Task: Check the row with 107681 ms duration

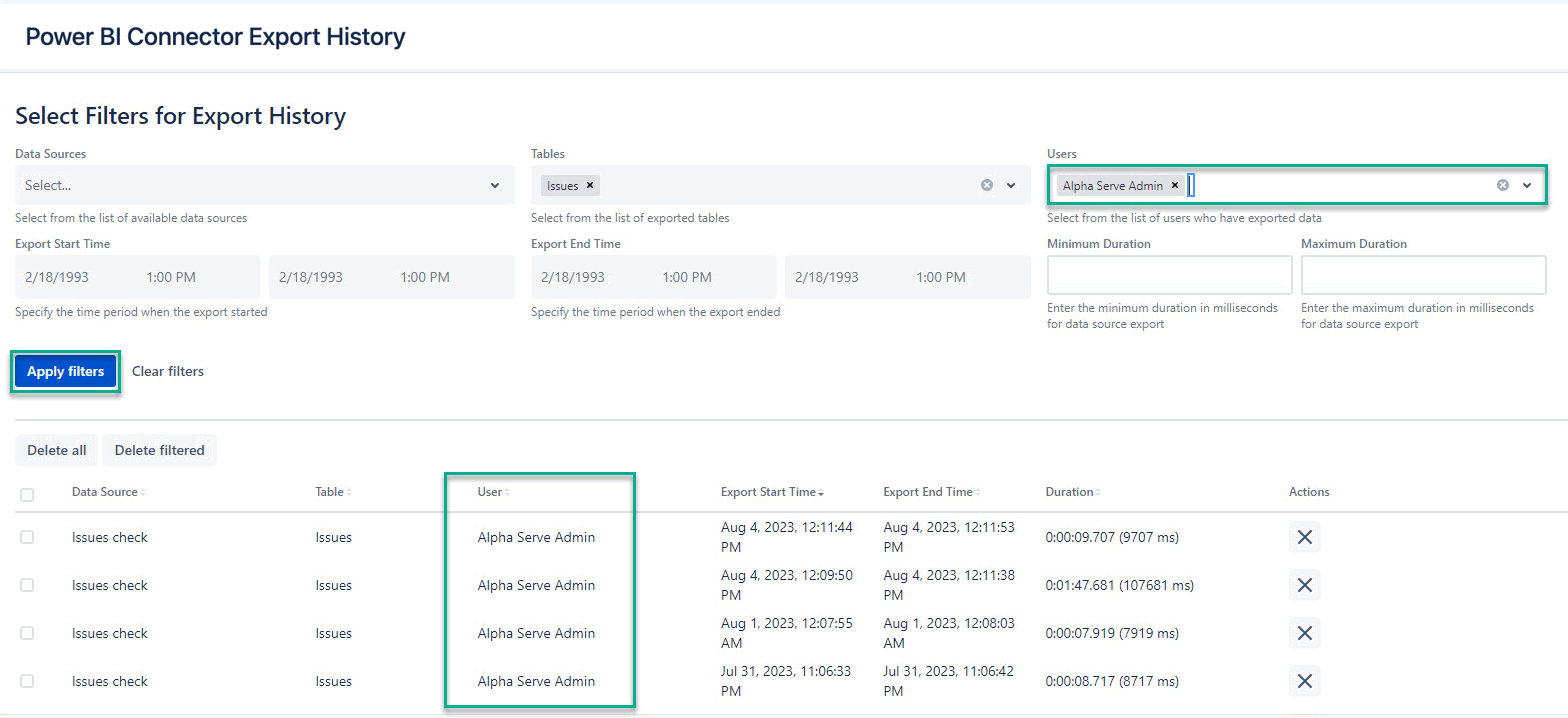Action: pyautogui.click(x=27, y=585)
